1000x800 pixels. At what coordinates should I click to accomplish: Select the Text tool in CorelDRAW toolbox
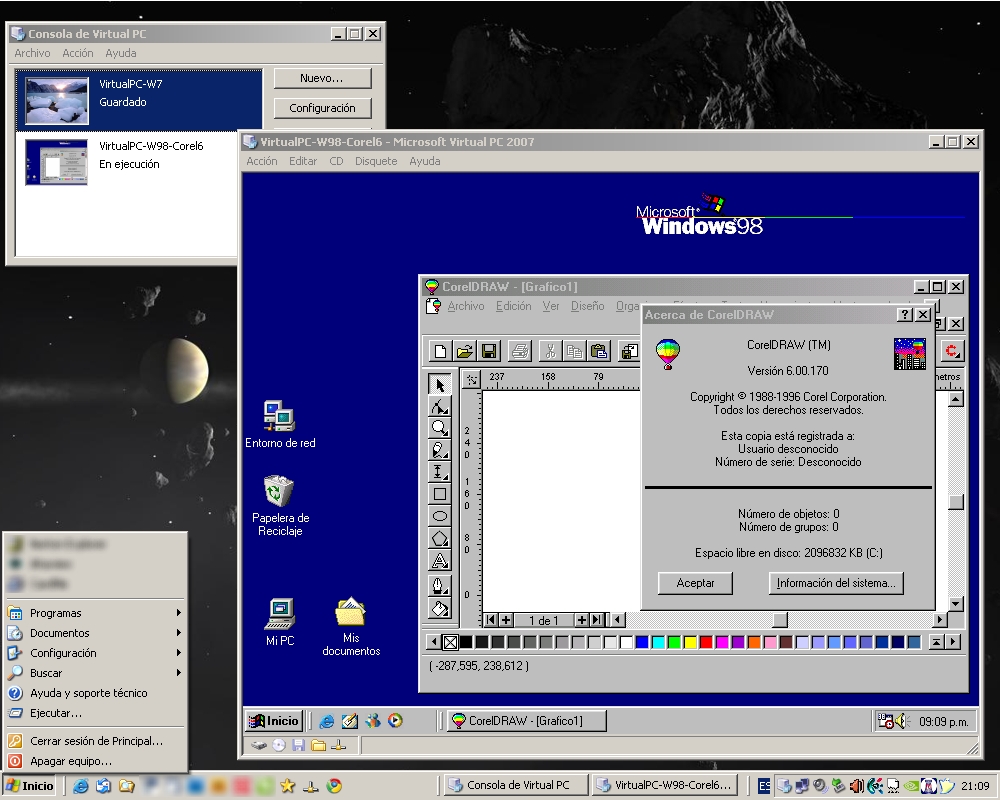click(x=439, y=561)
